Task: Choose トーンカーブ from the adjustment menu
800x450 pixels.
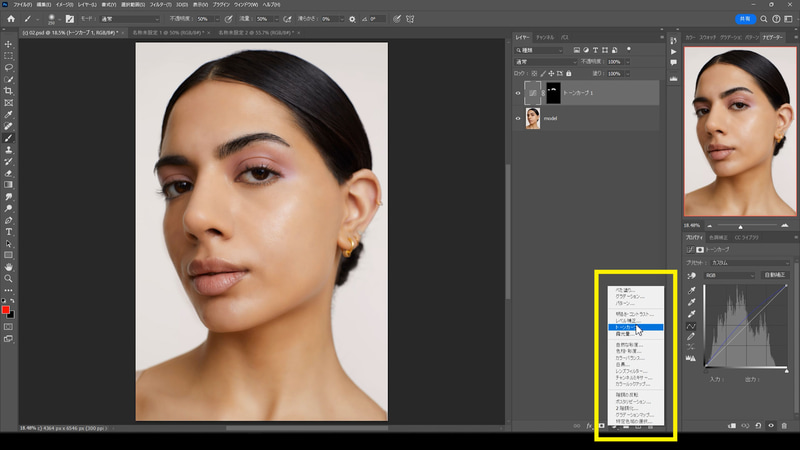Action: point(625,327)
